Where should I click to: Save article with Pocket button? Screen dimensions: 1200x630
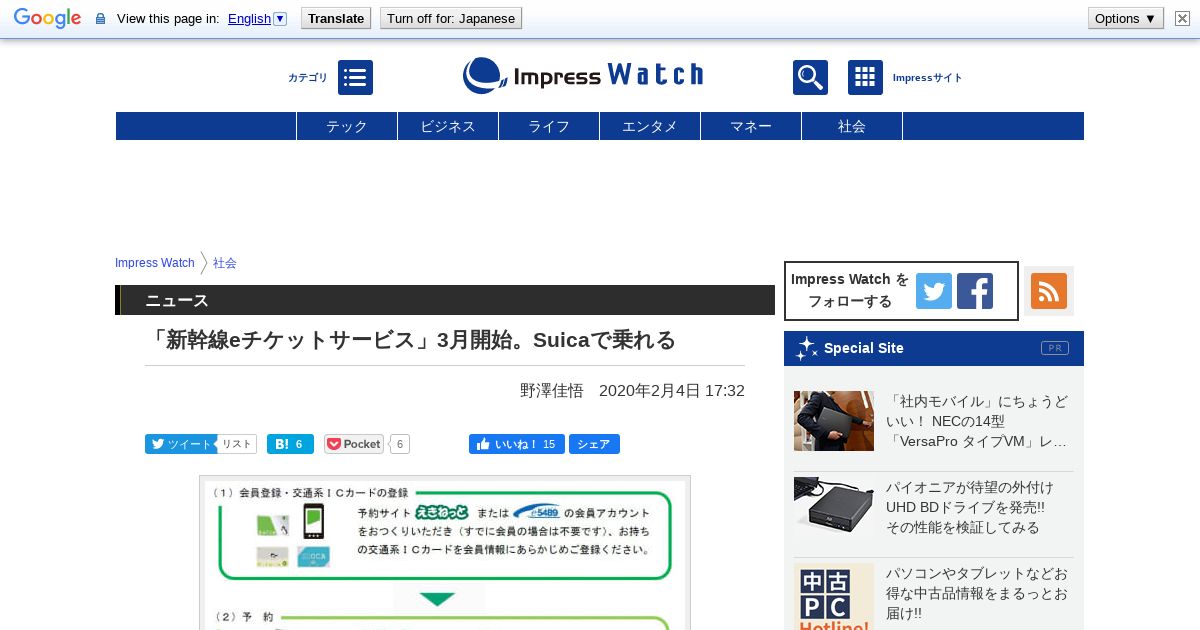[354, 444]
